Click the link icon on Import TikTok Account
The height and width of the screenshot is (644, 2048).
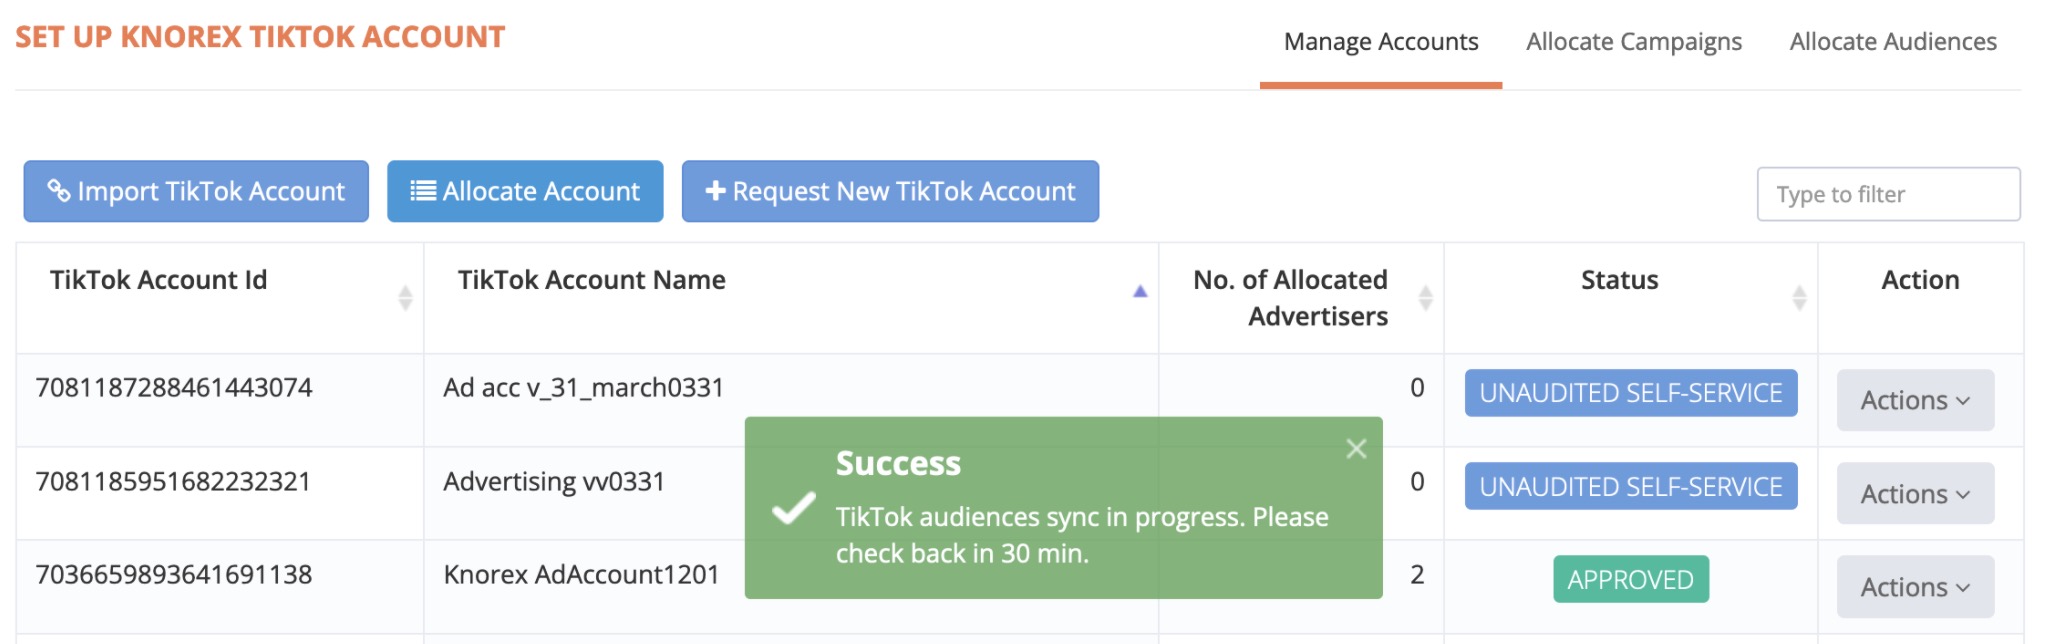tap(59, 191)
